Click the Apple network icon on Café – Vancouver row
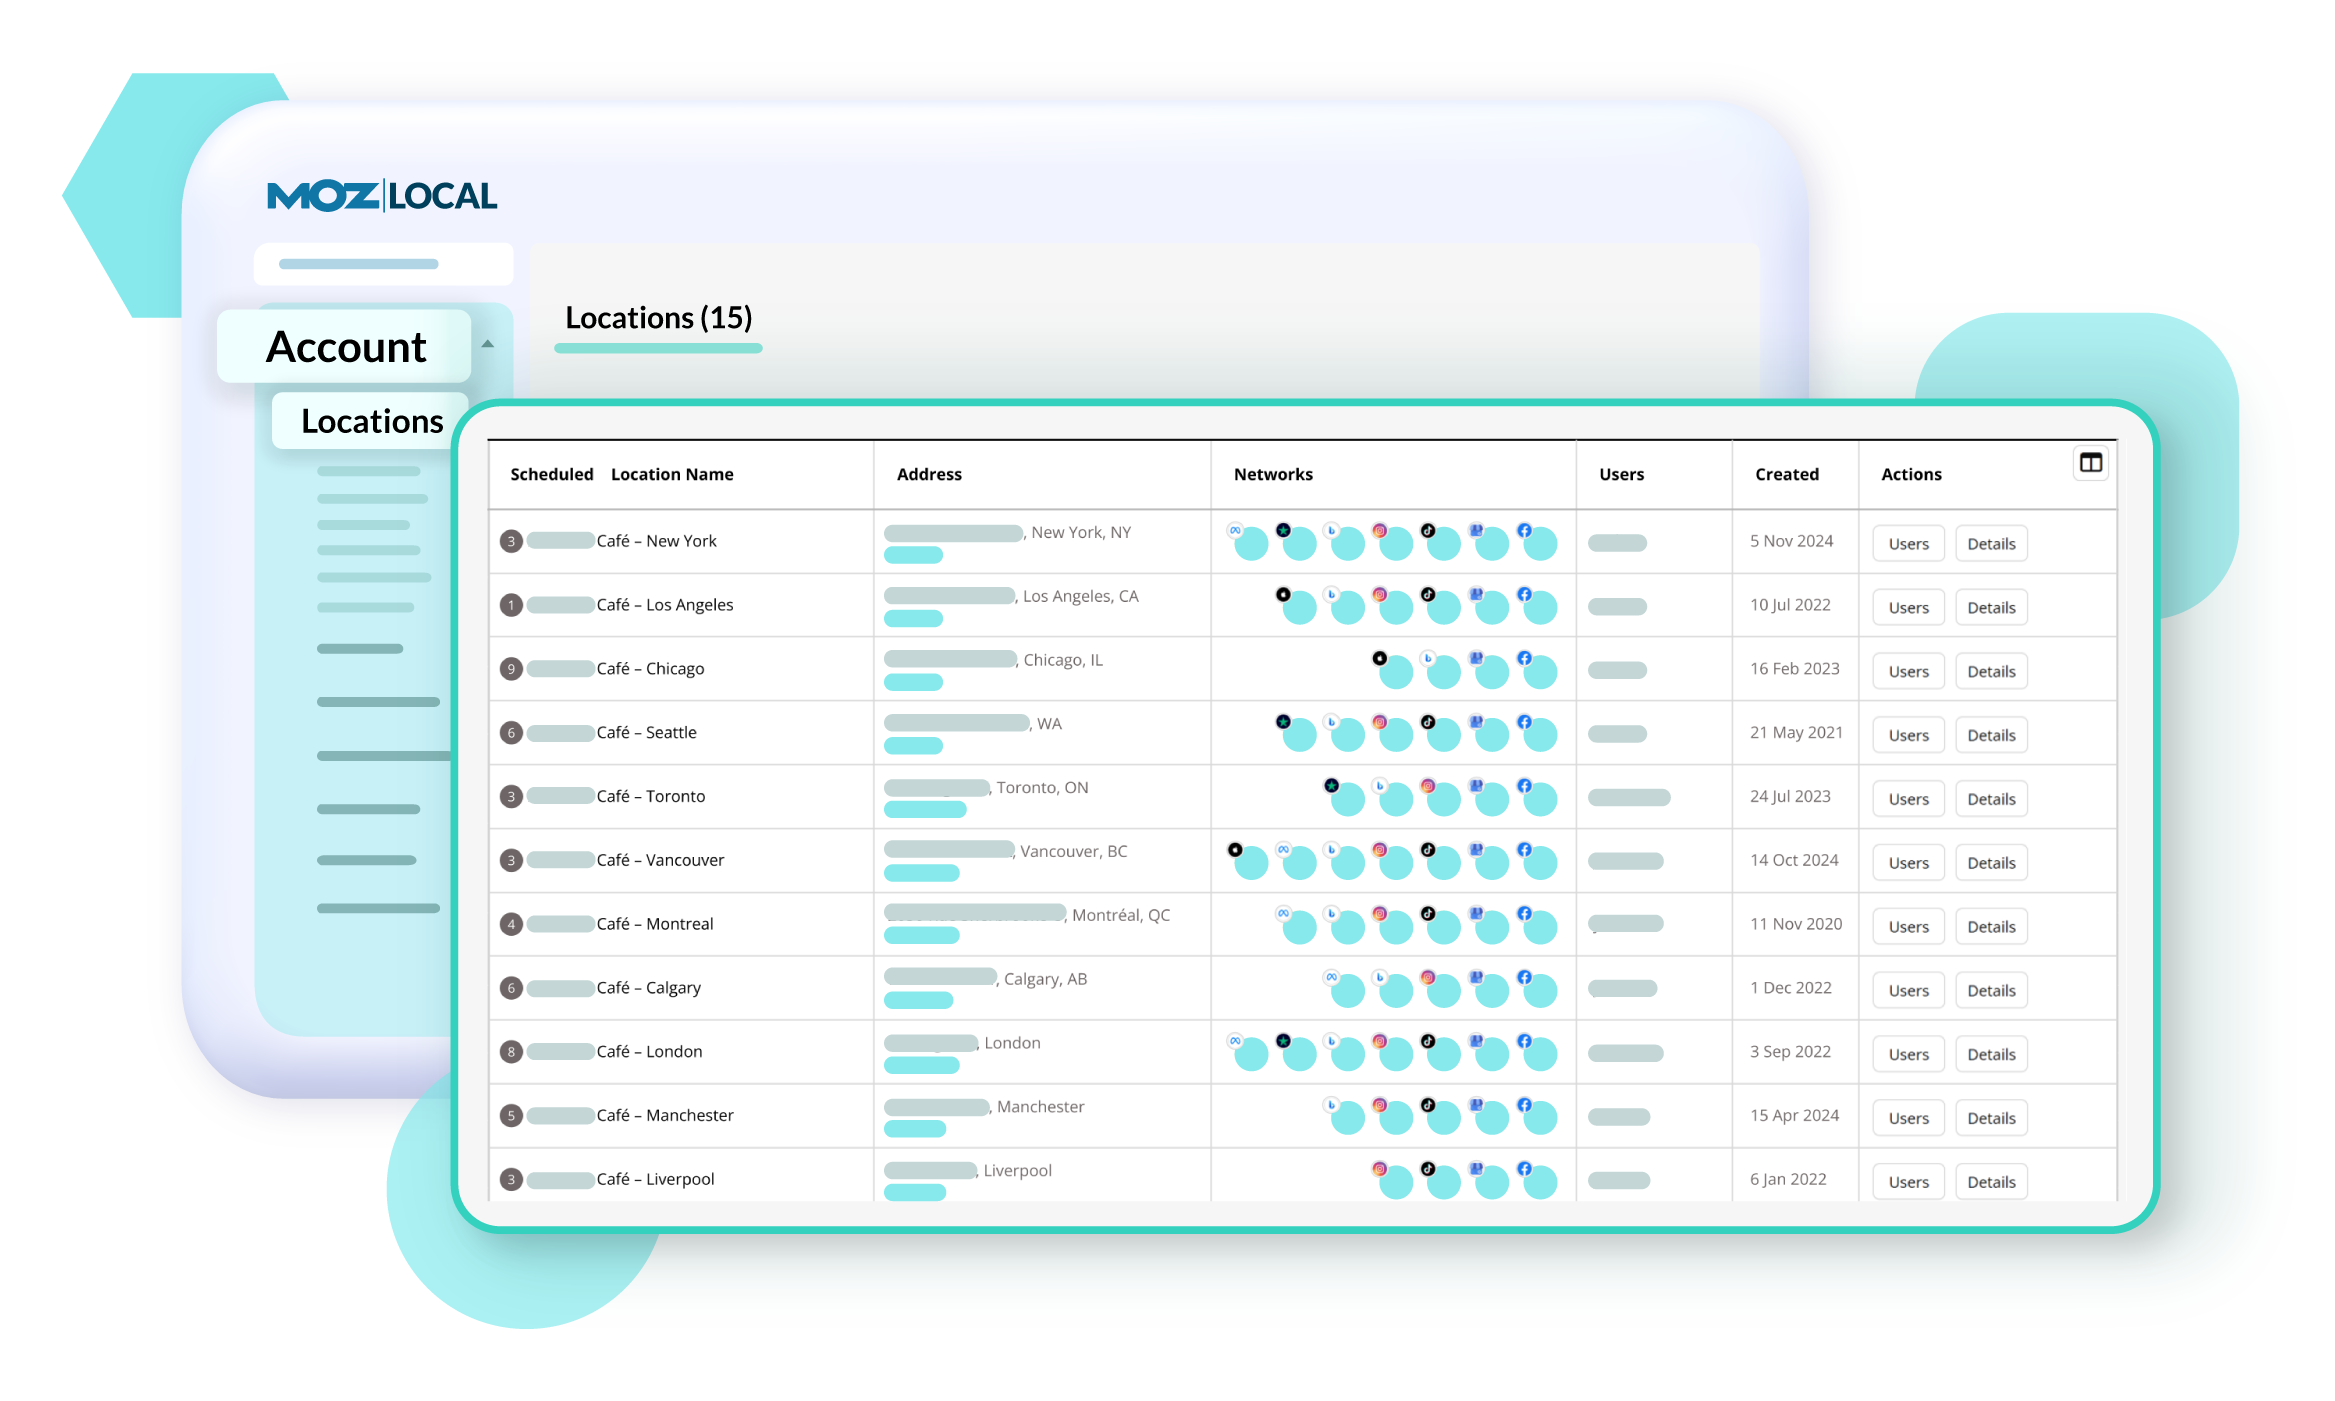This screenshot has width=2335, height=1401. point(1235,849)
